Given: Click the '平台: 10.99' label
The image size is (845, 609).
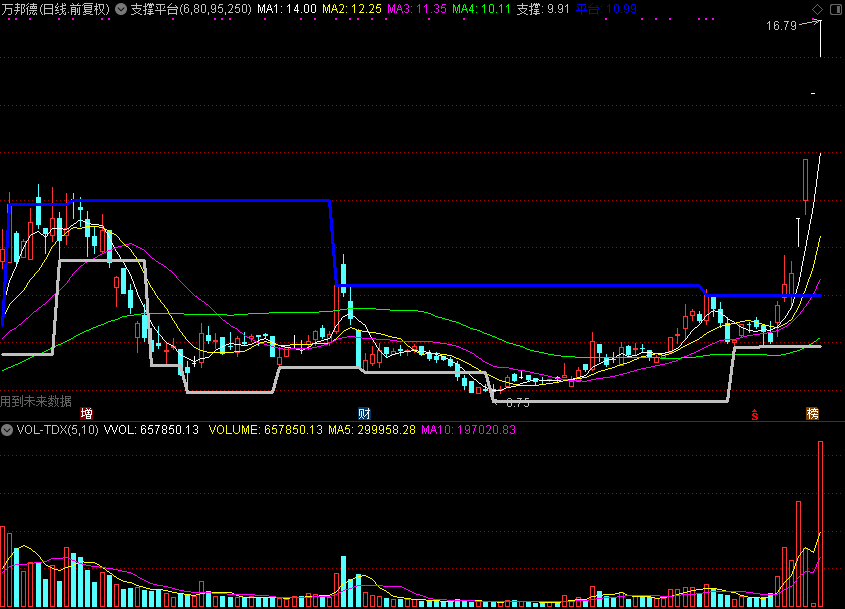Looking at the screenshot, I should [x=606, y=9].
